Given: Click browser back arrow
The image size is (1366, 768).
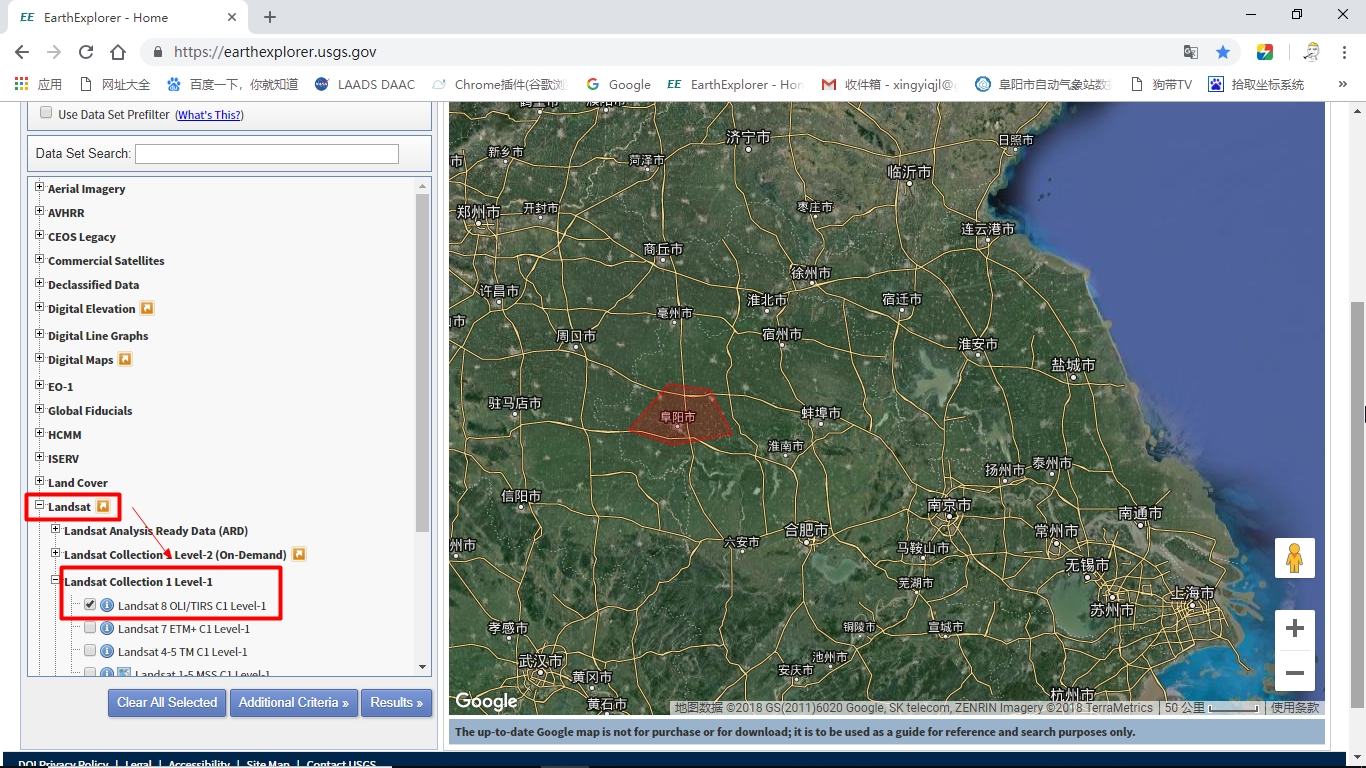Looking at the screenshot, I should [22, 52].
